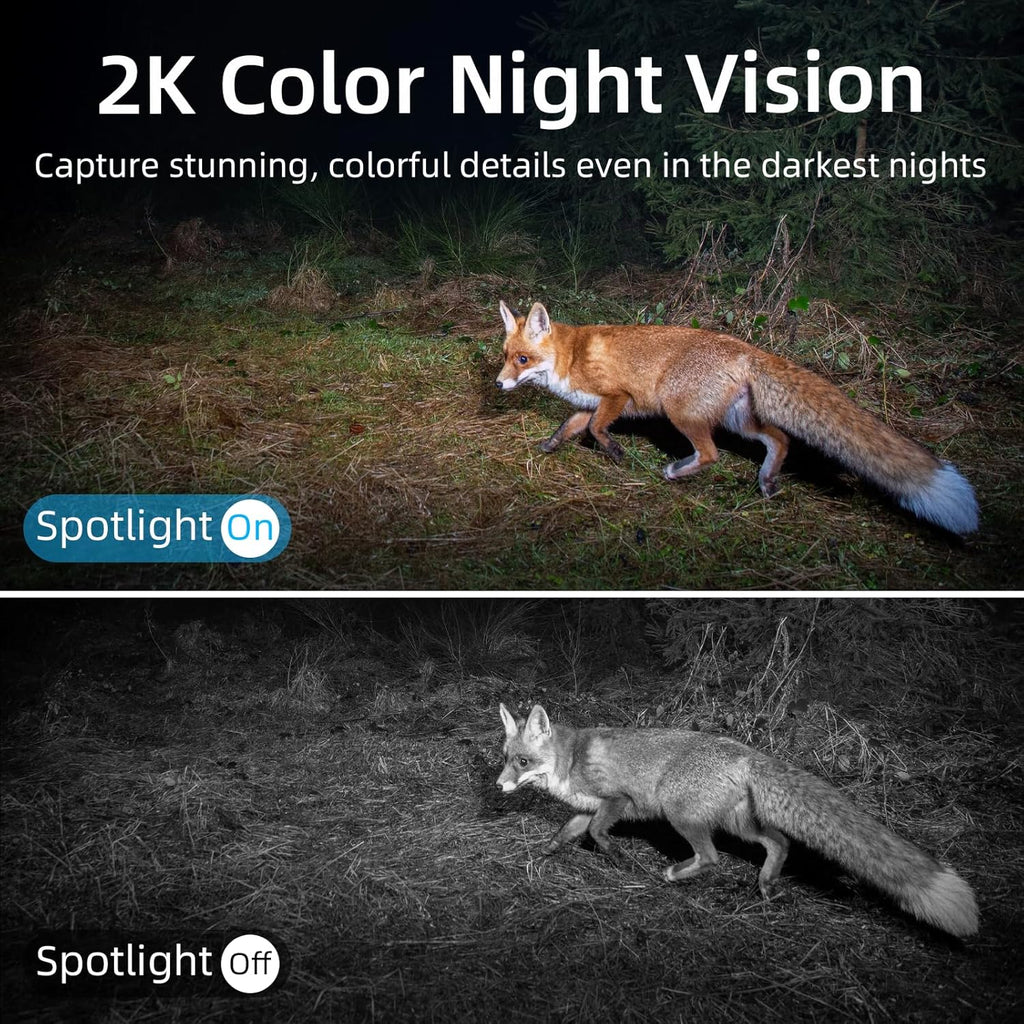Click the "2K Color Night Vision" headline
The width and height of the screenshot is (1024, 1024).
[x=511, y=86]
